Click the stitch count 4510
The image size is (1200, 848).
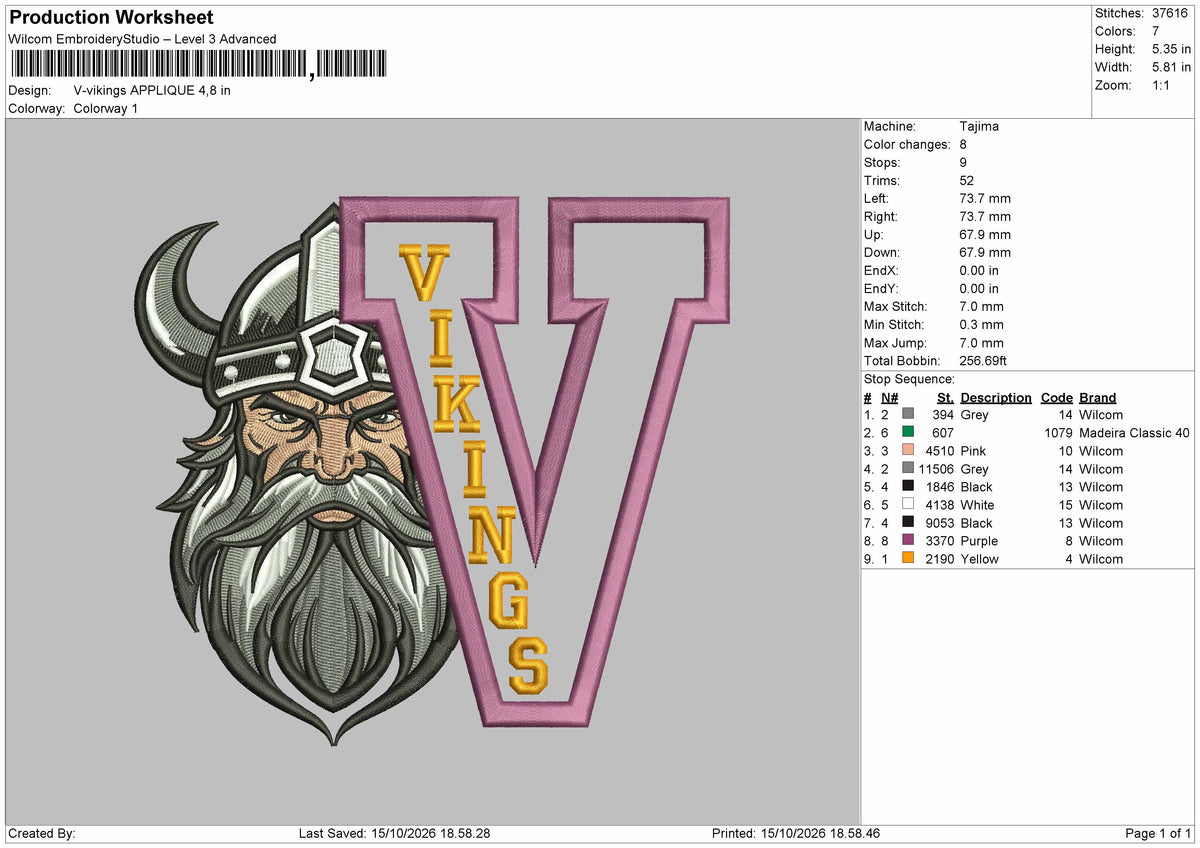click(x=940, y=450)
